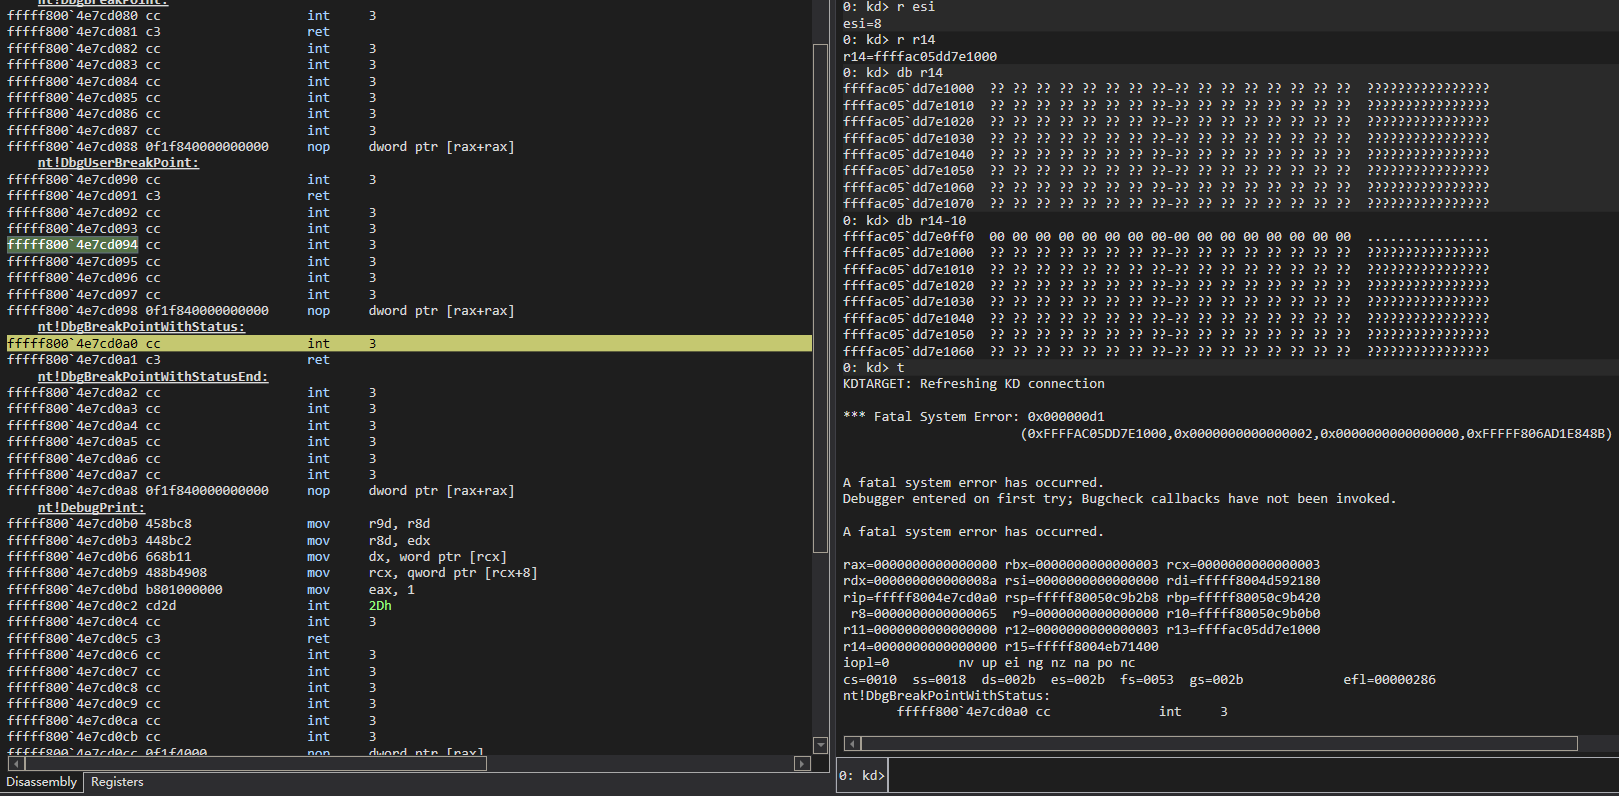This screenshot has height=796, width=1619.
Task: Click the kd command input field
Action: point(1252,776)
